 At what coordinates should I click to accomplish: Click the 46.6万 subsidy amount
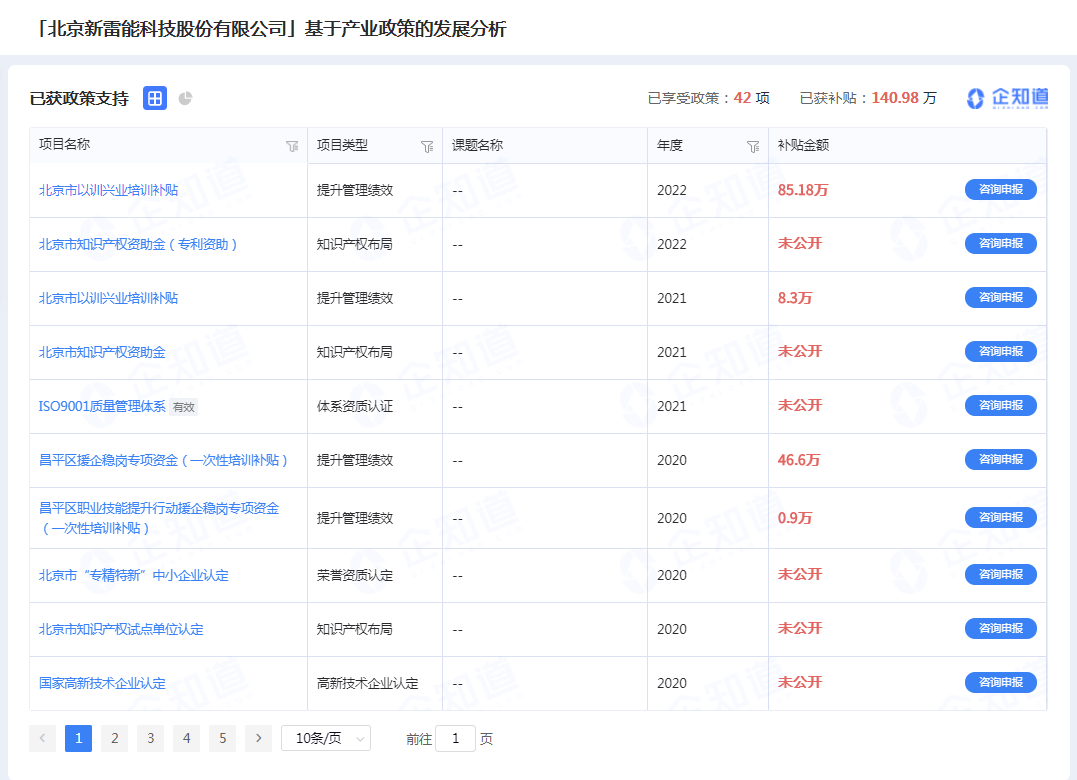pyautogui.click(x=799, y=460)
